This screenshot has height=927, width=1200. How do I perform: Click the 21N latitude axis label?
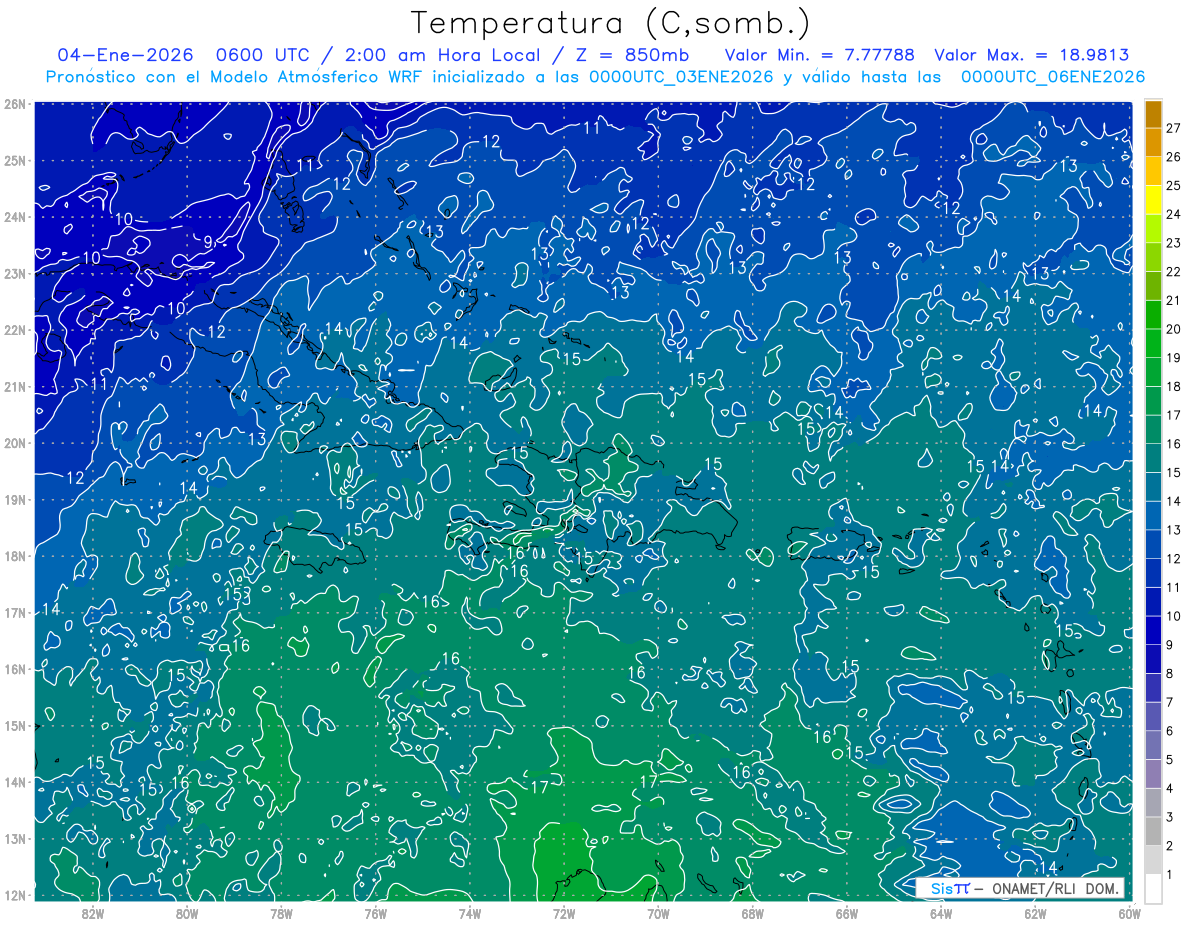pyautogui.click(x=14, y=386)
